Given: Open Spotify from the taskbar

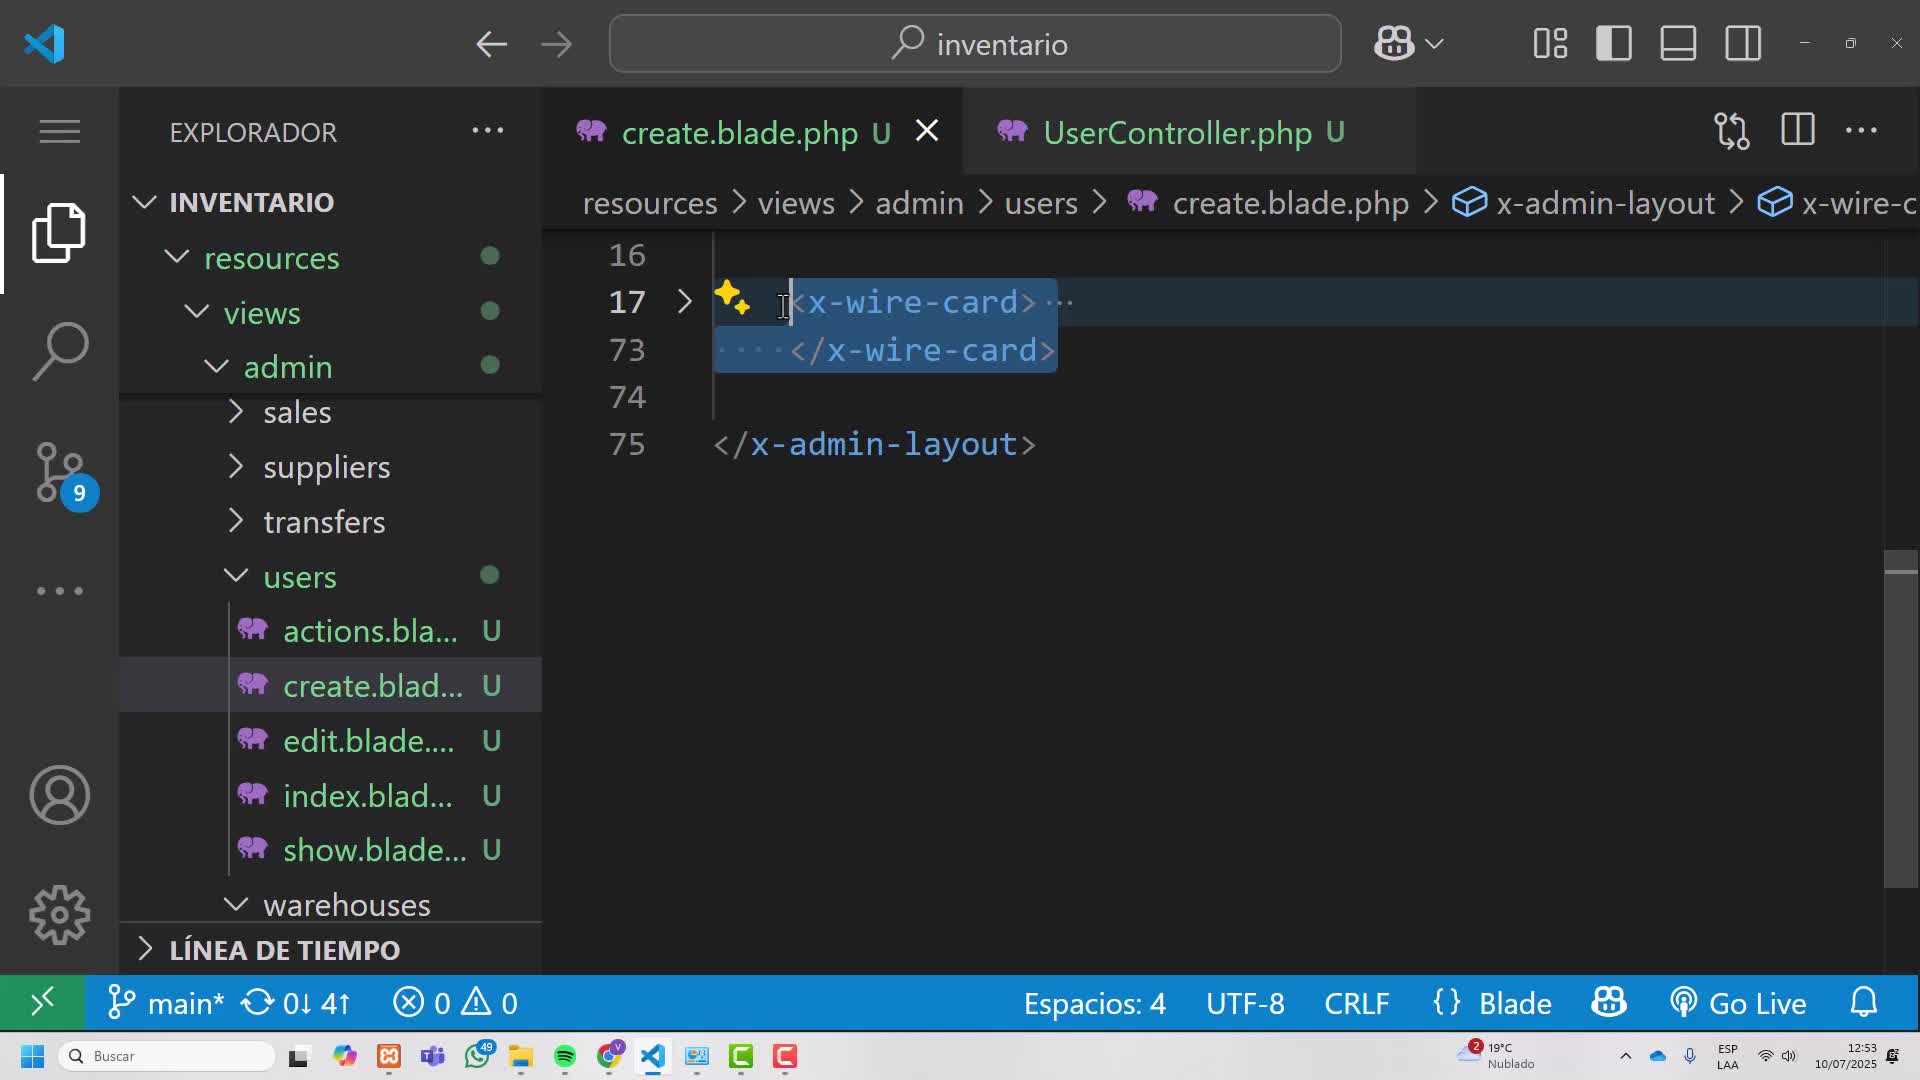Looking at the screenshot, I should (x=565, y=1056).
